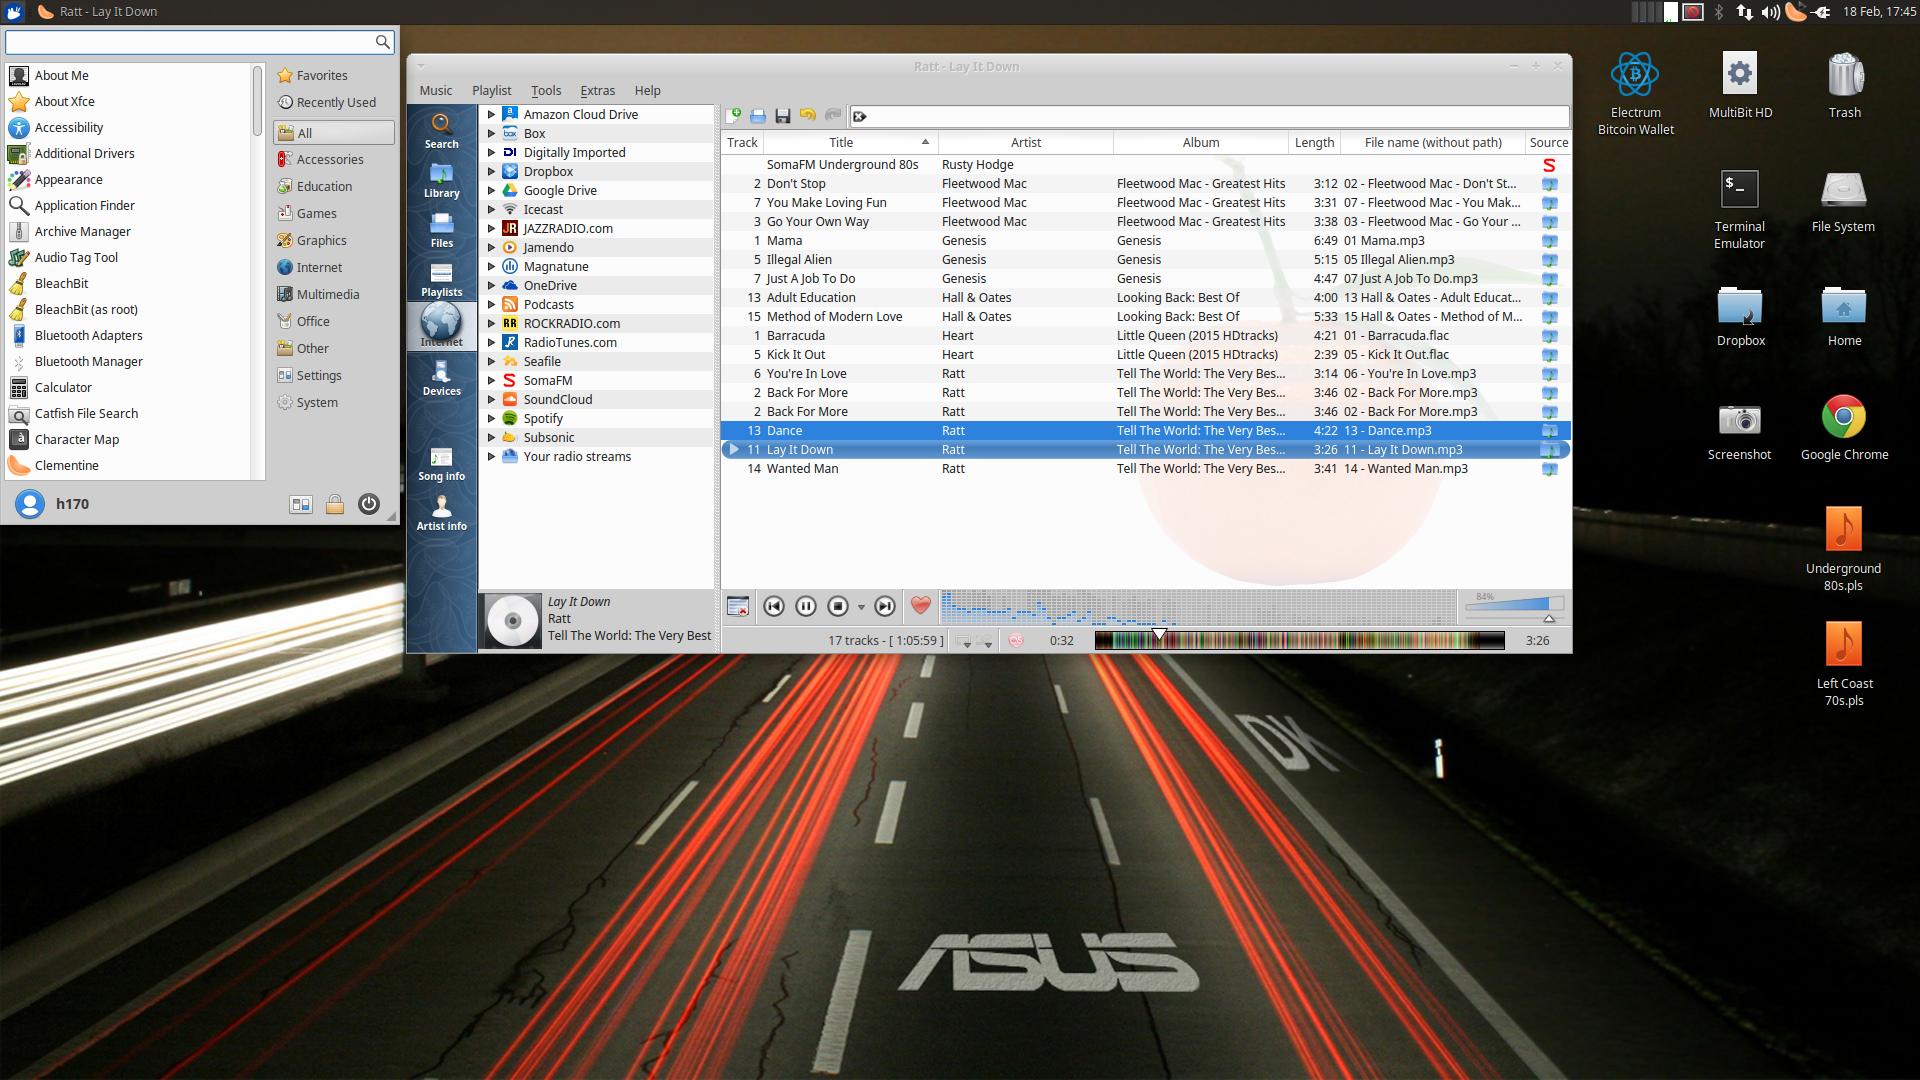Open the Music menu
1920x1080 pixels.
click(x=435, y=90)
